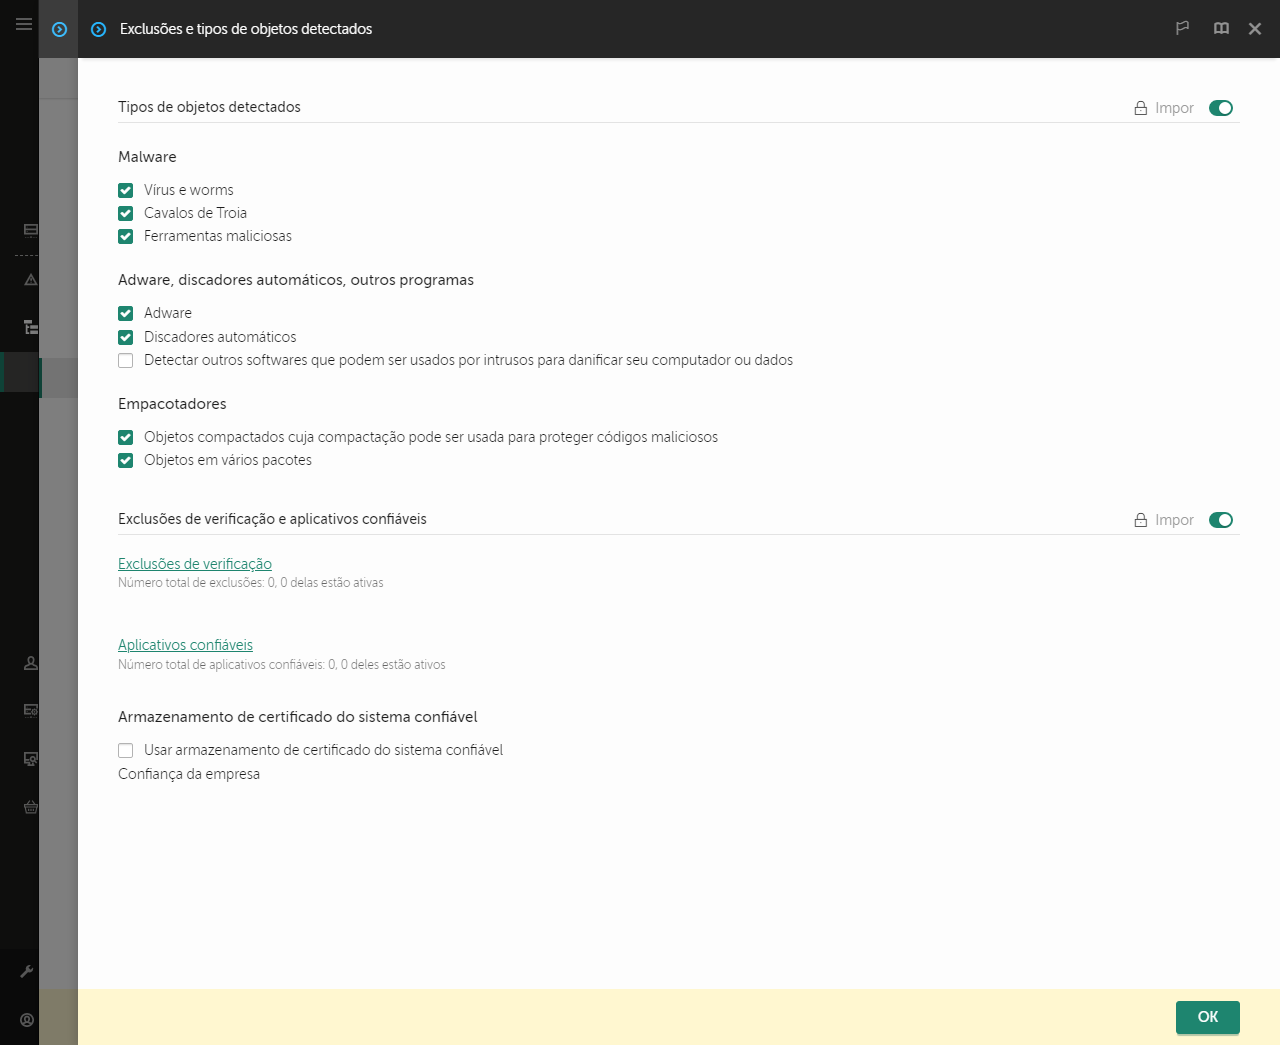Click the account profile icon at sidebar bottom
Image resolution: width=1280 pixels, height=1045 pixels.
(x=27, y=1019)
